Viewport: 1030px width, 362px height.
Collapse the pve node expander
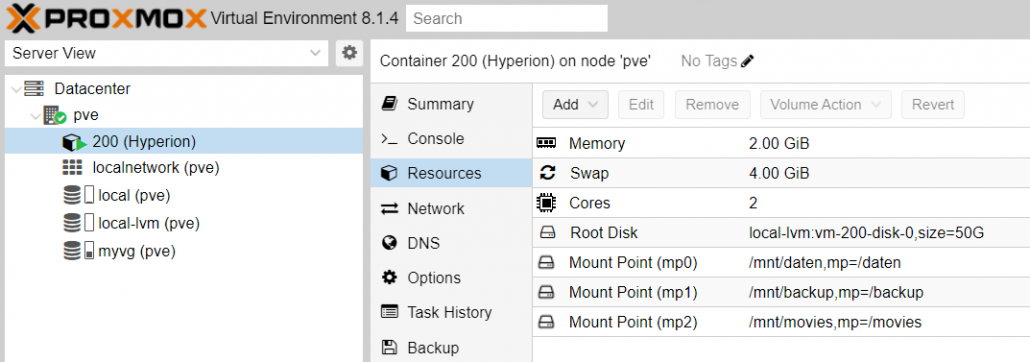[x=35, y=116]
